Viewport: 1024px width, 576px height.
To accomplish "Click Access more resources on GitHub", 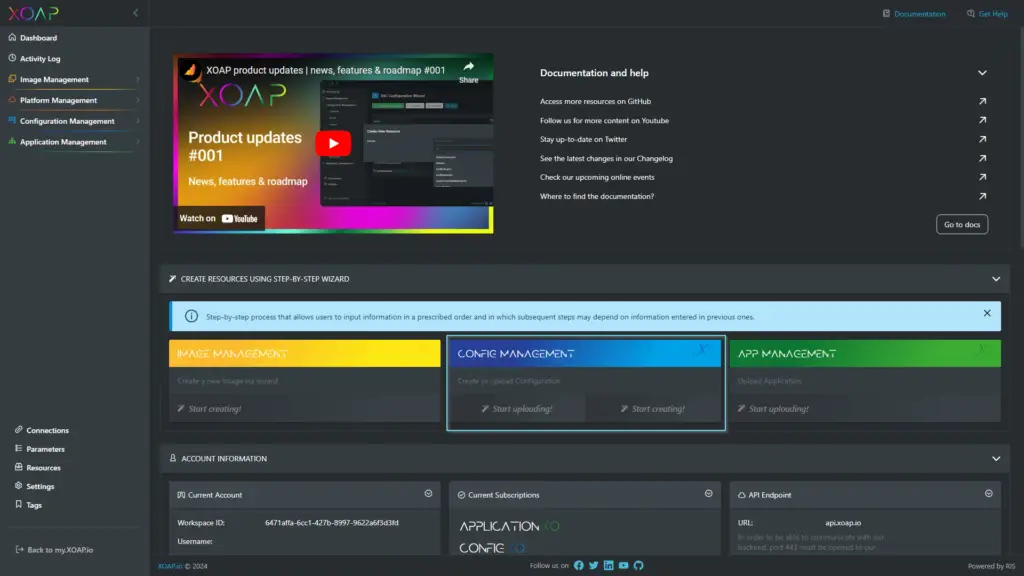I will (595, 101).
